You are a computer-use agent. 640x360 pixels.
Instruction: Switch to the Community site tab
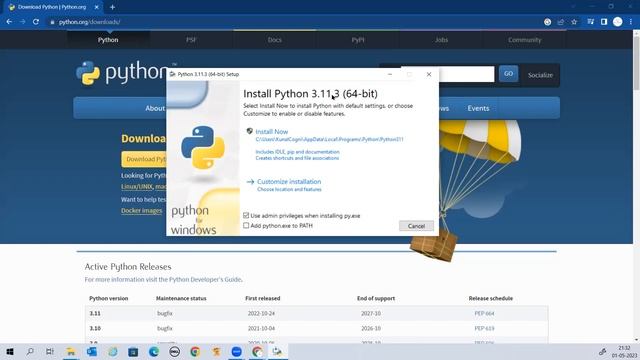tap(524, 40)
